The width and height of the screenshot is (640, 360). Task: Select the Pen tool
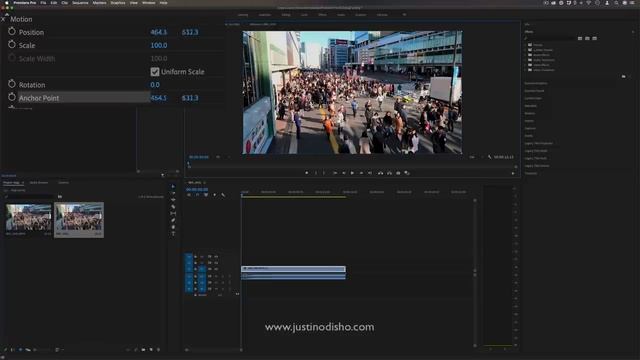tap(173, 220)
